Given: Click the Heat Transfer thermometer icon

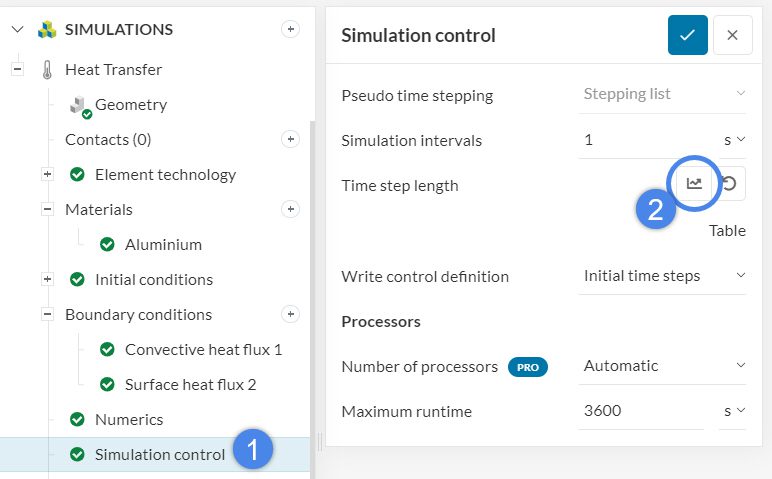Looking at the screenshot, I should tap(47, 70).
